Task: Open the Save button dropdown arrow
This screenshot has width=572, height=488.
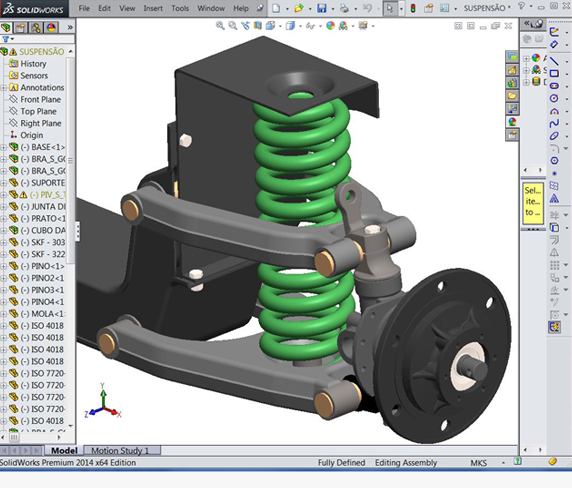Action: coord(332,9)
